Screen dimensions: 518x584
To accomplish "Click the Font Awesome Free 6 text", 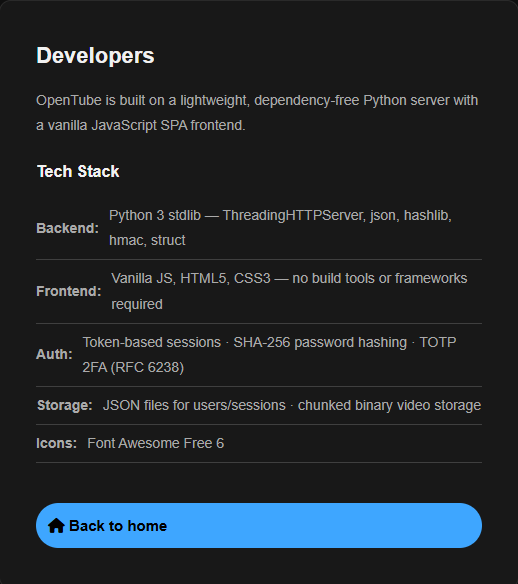I will click(x=156, y=443).
